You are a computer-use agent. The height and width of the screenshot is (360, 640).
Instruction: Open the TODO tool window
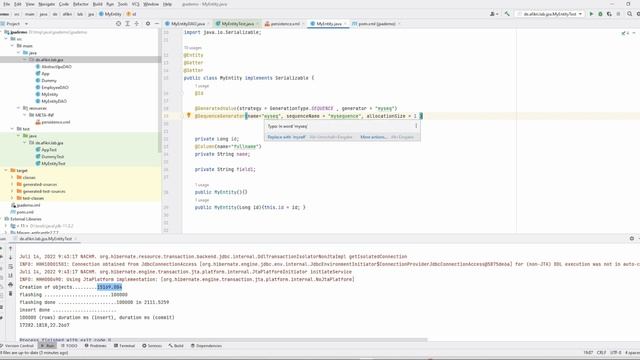(69, 346)
